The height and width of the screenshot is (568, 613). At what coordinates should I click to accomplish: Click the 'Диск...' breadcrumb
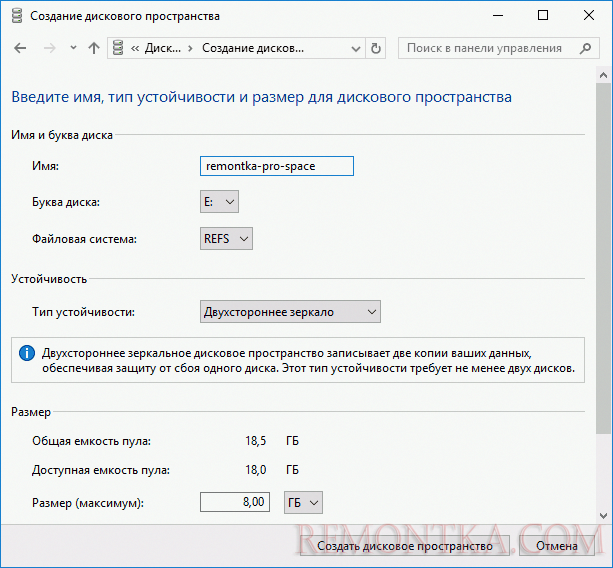pos(163,48)
